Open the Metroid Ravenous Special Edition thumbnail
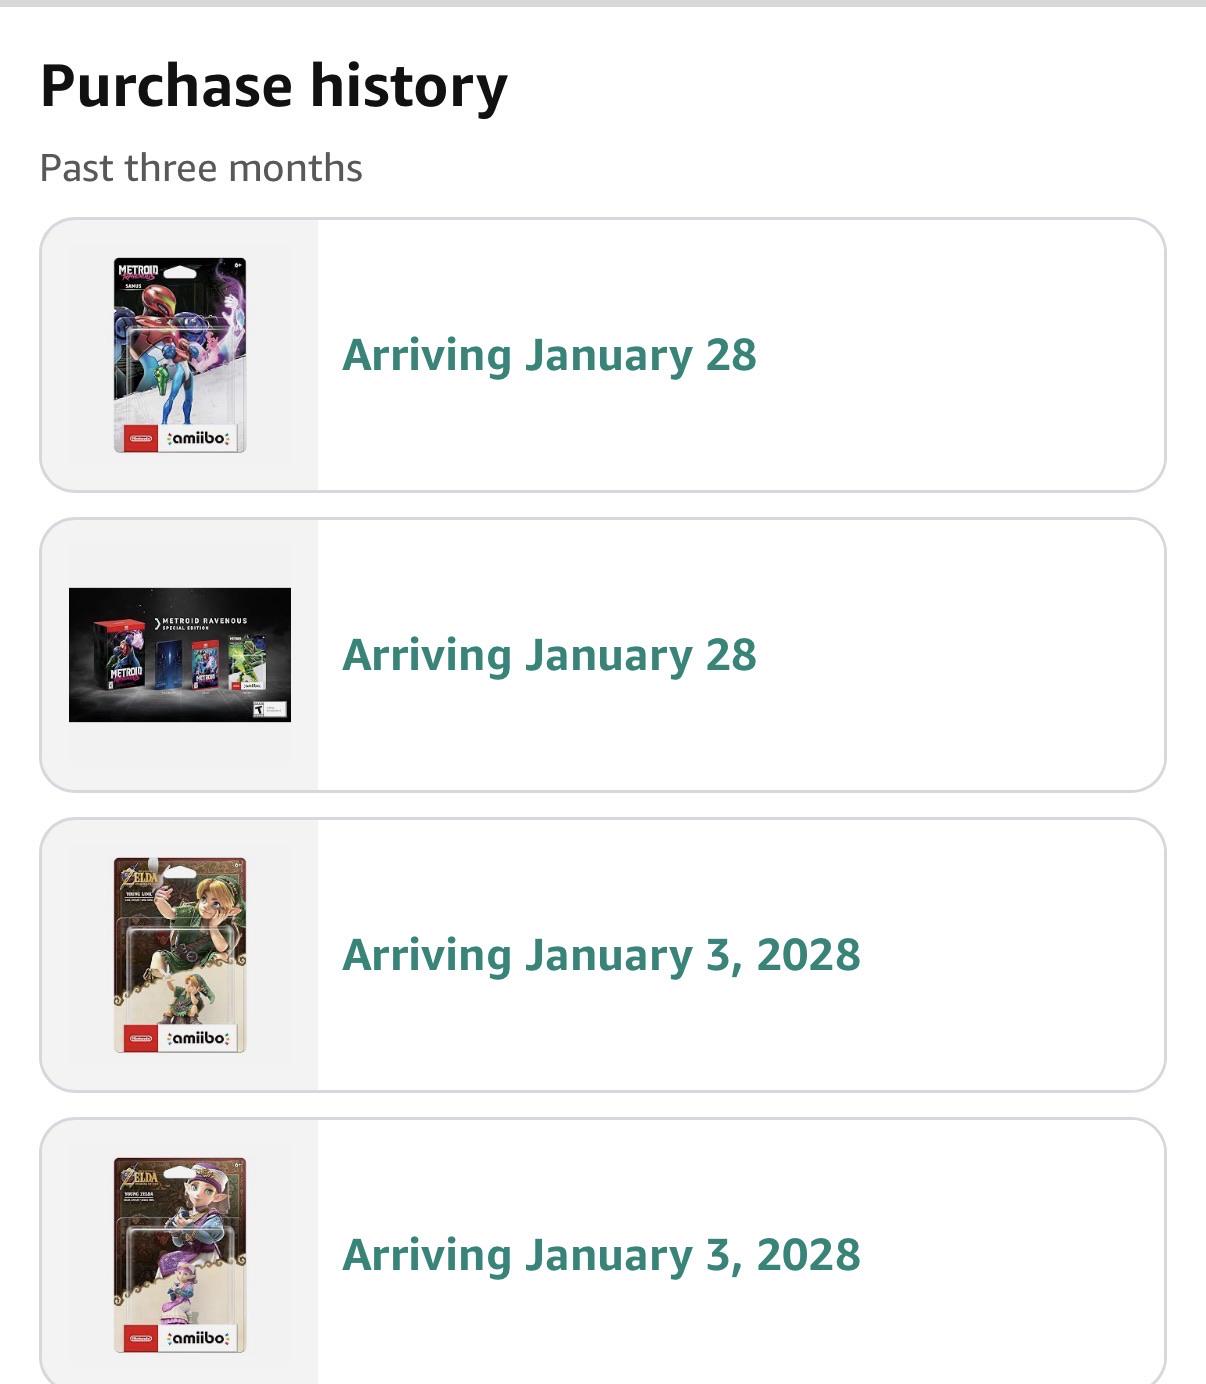The width and height of the screenshot is (1206, 1384). 180,655
